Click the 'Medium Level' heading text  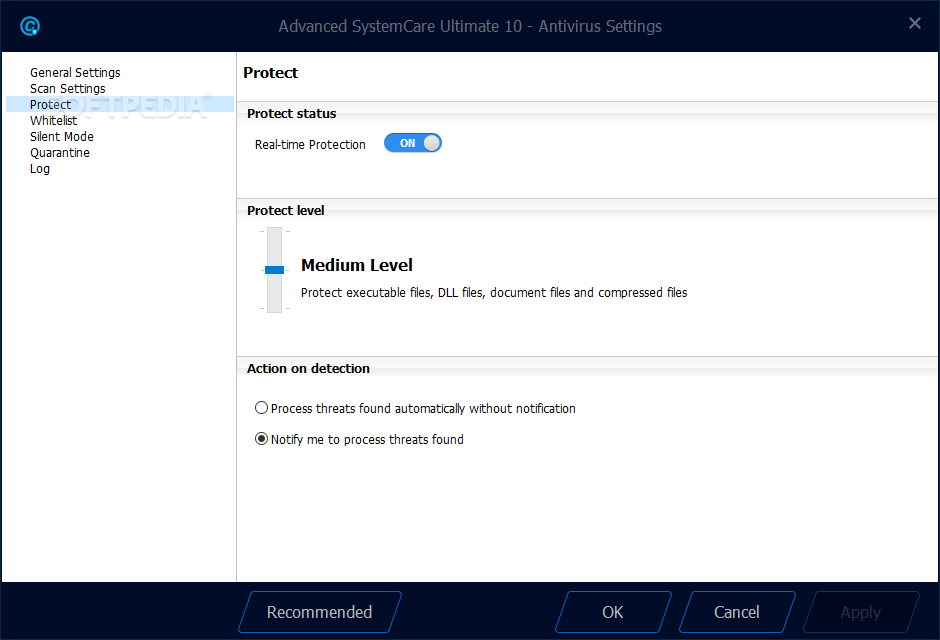coord(357,265)
